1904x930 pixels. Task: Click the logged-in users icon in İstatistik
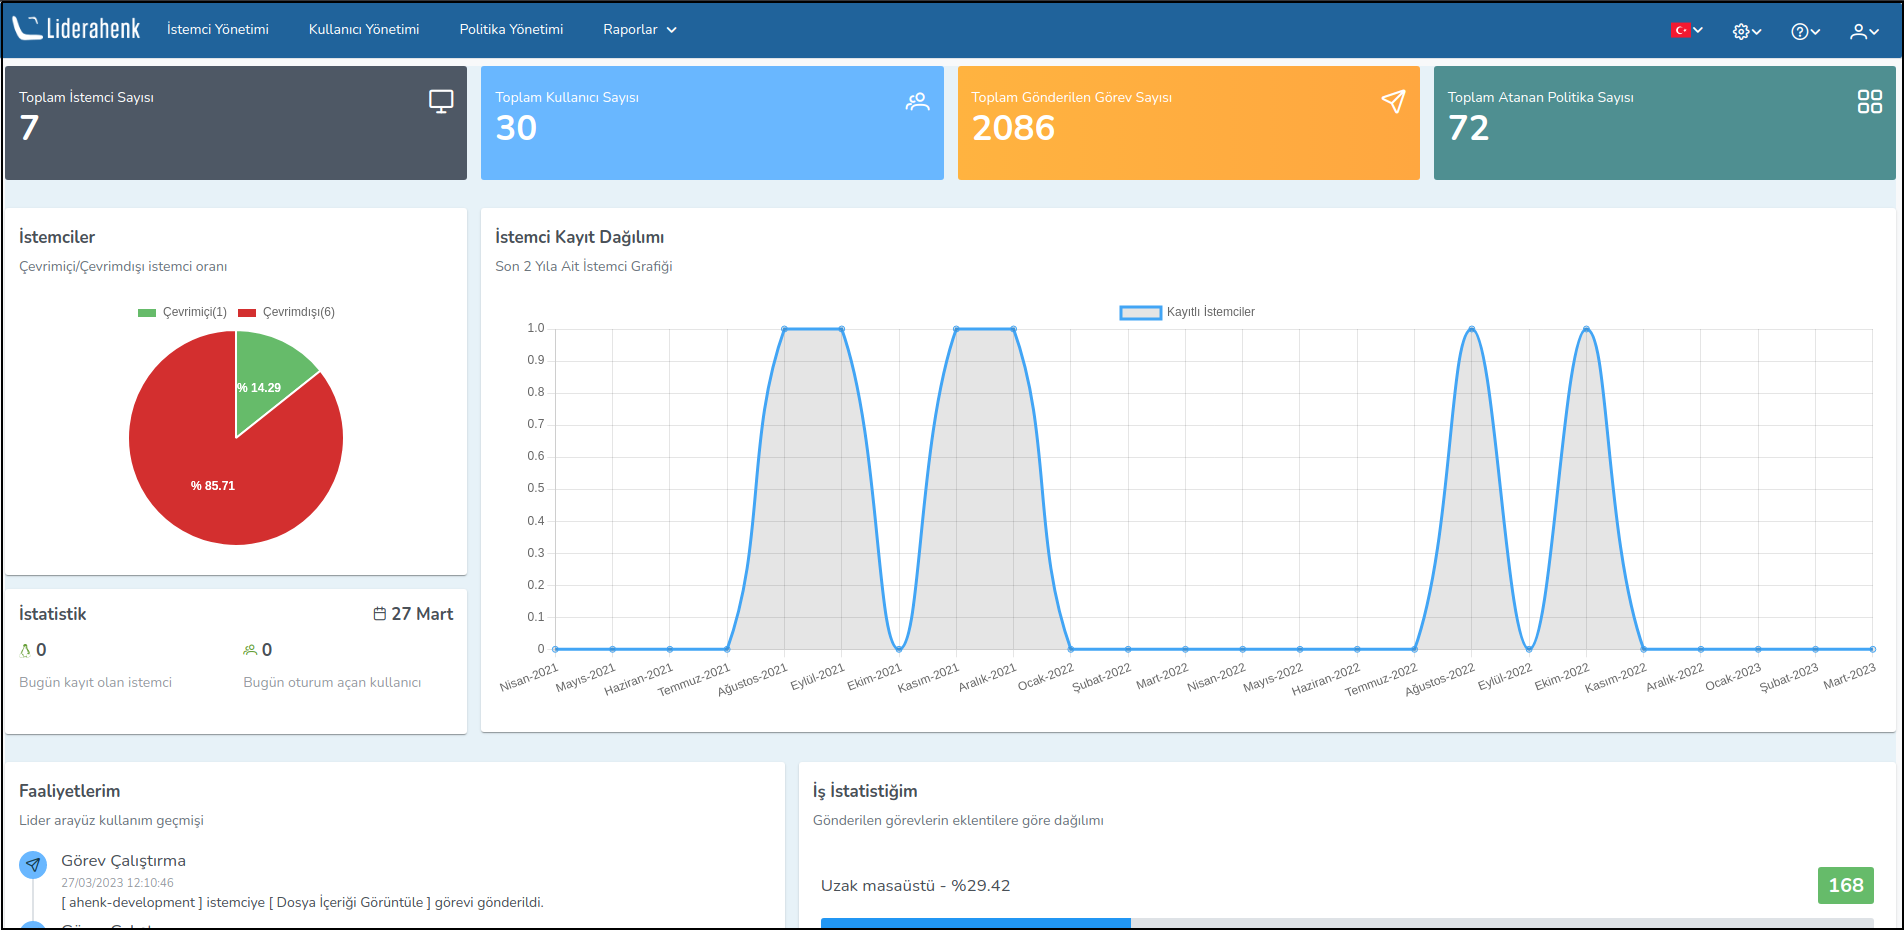(x=250, y=650)
